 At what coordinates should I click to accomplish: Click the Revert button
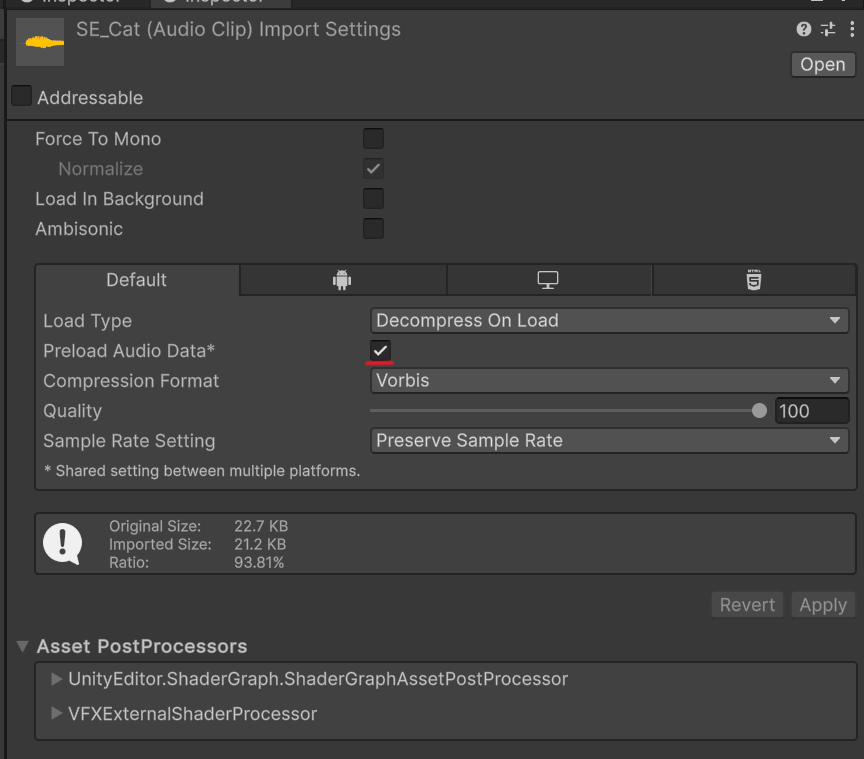click(747, 605)
